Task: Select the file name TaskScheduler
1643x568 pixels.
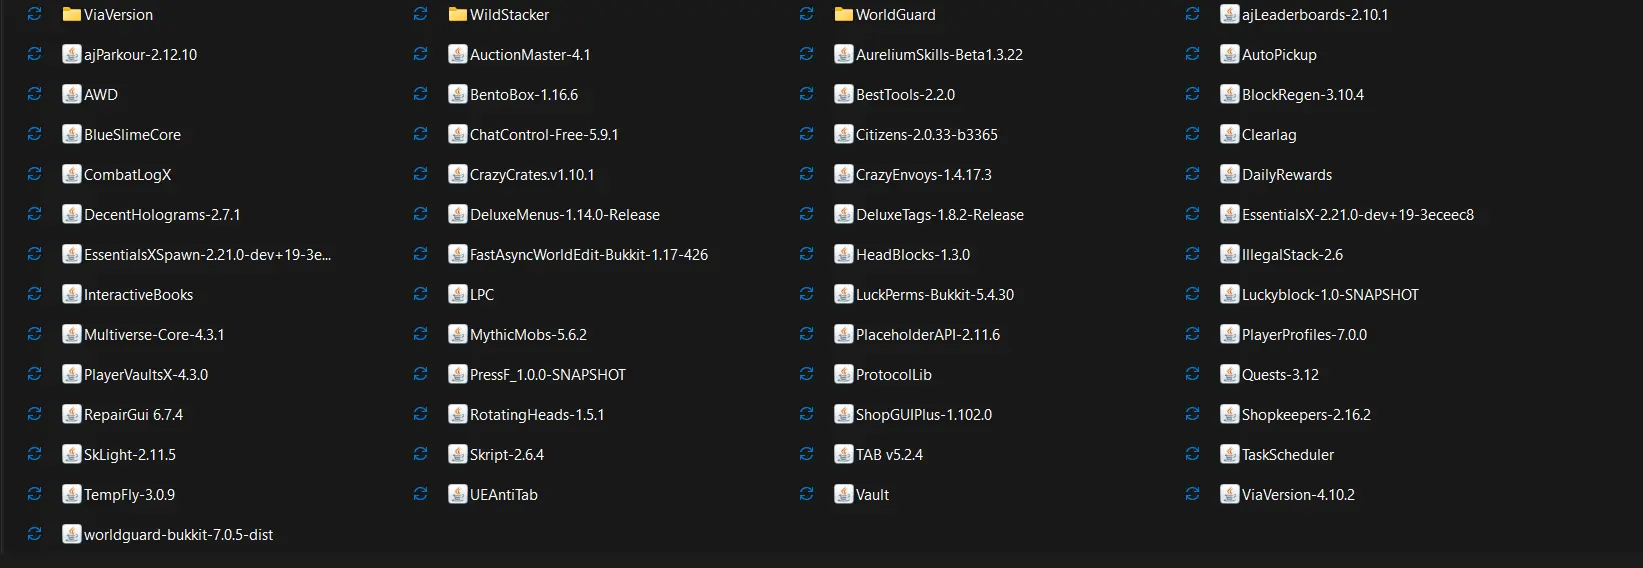Action: coord(1288,455)
